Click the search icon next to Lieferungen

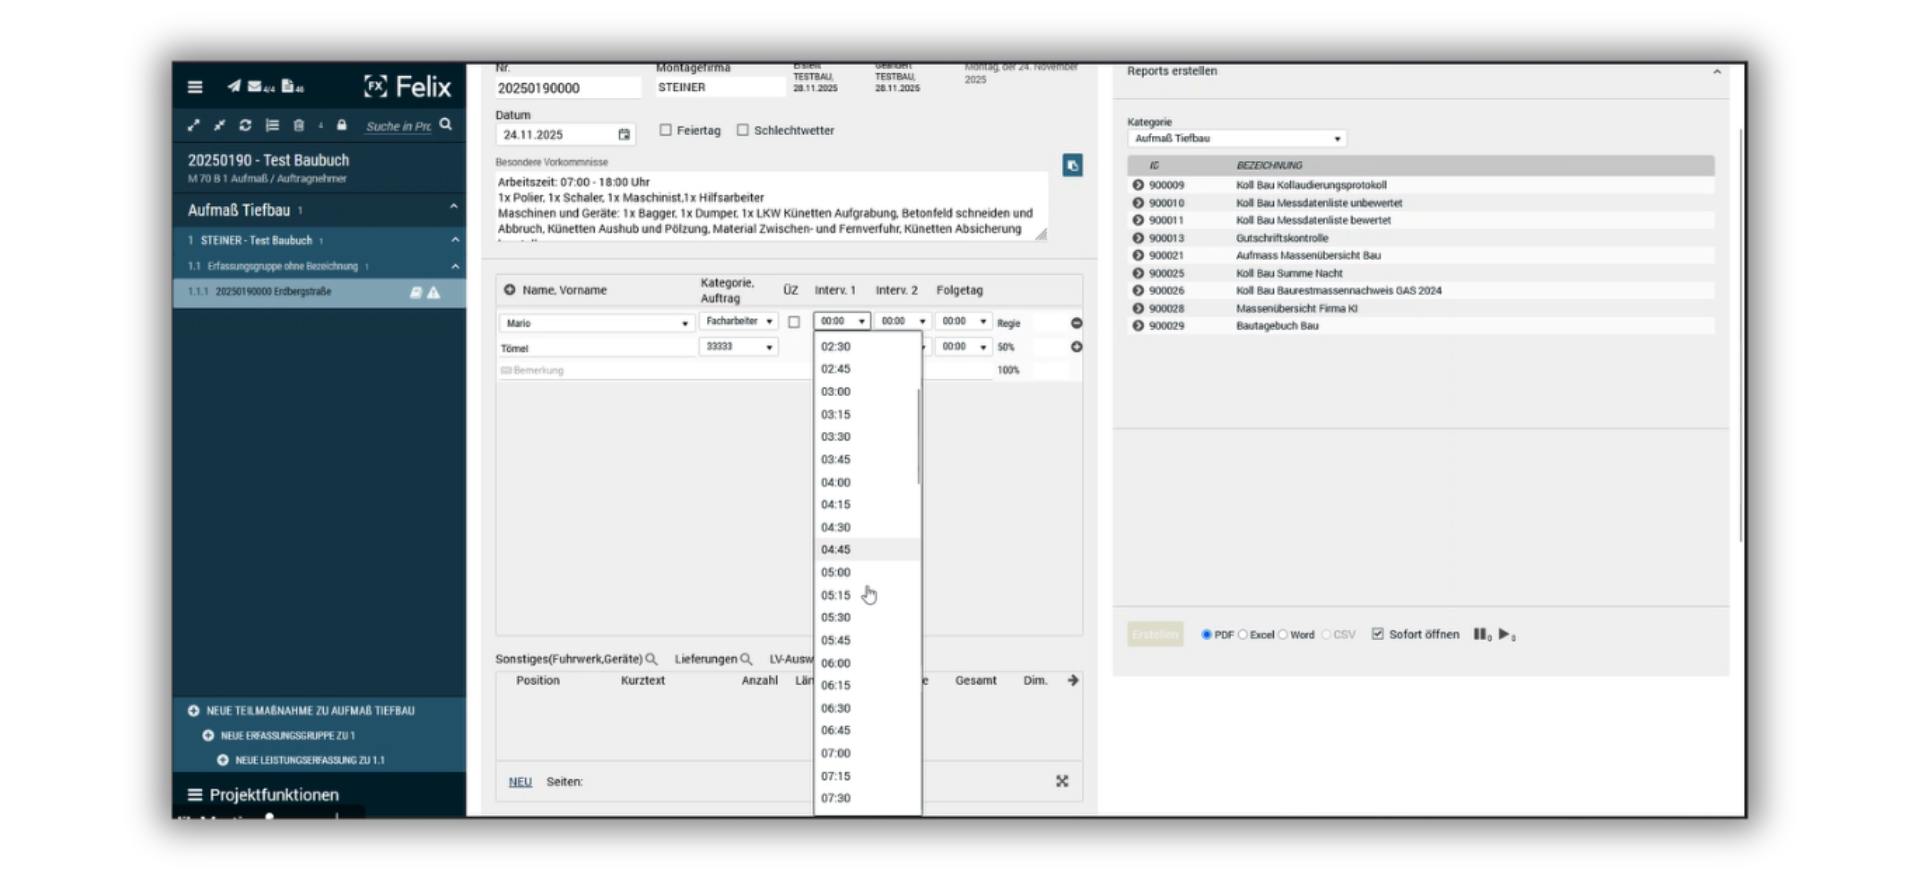coord(746,659)
